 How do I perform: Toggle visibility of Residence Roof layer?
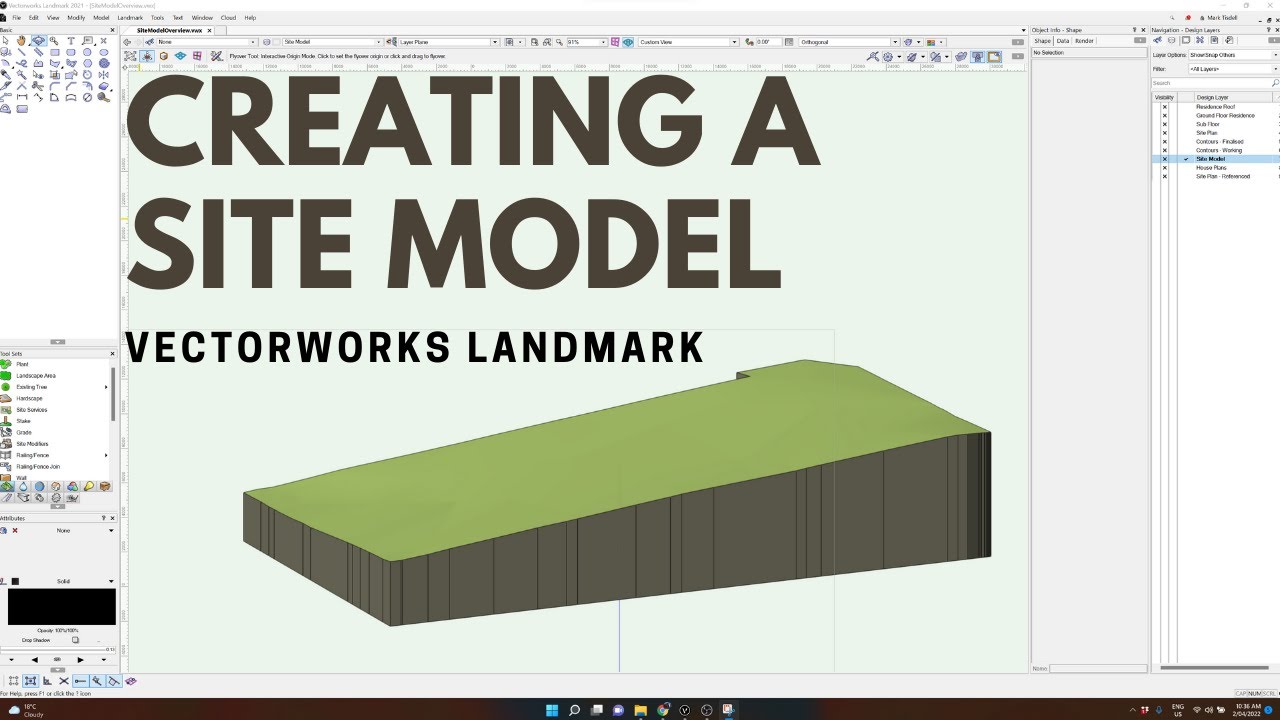point(1164,107)
